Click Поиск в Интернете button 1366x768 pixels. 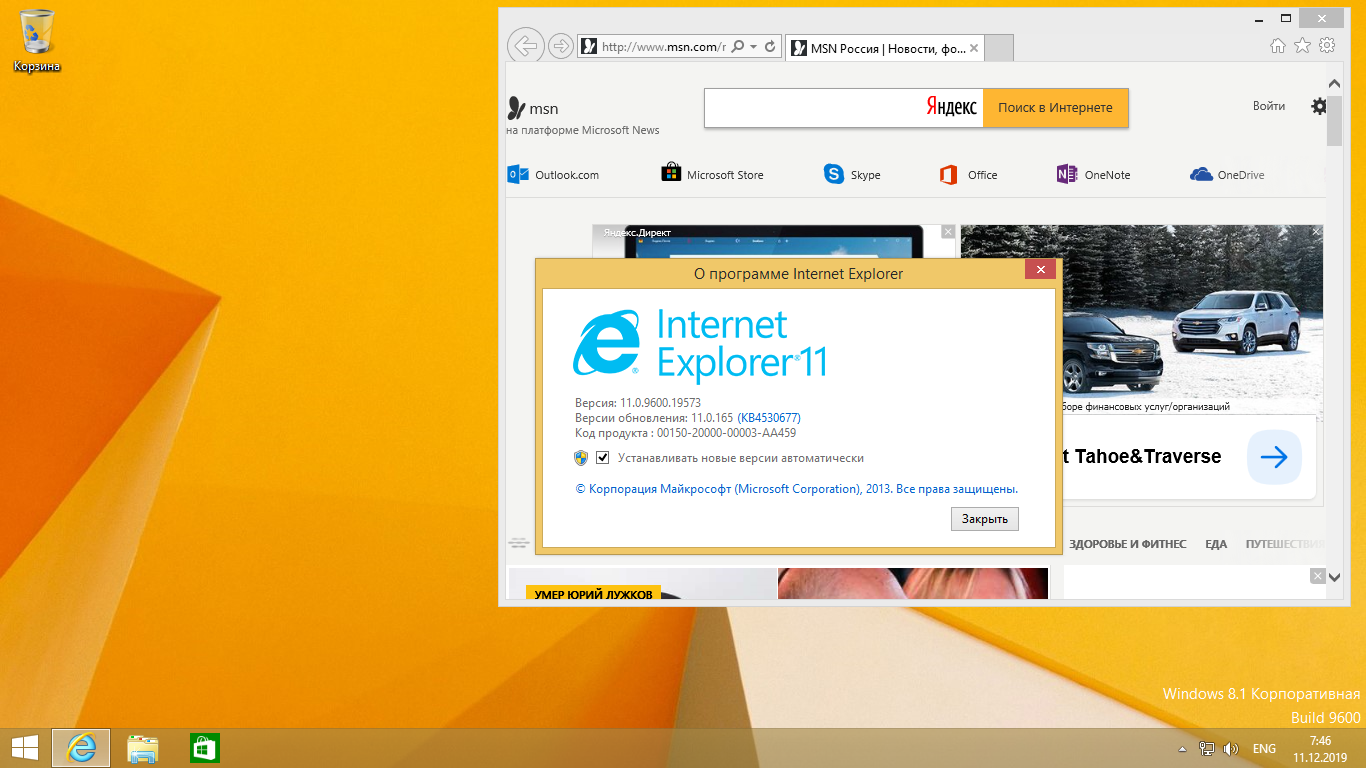pos(1055,108)
